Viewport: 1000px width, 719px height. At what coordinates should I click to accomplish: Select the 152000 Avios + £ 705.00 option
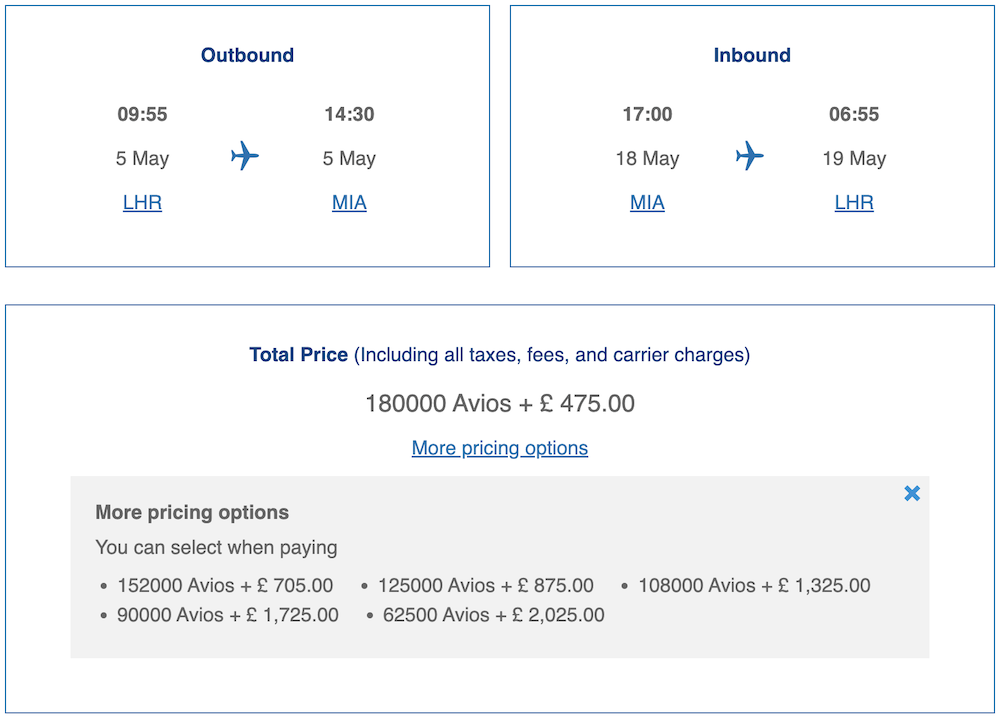tap(225, 586)
